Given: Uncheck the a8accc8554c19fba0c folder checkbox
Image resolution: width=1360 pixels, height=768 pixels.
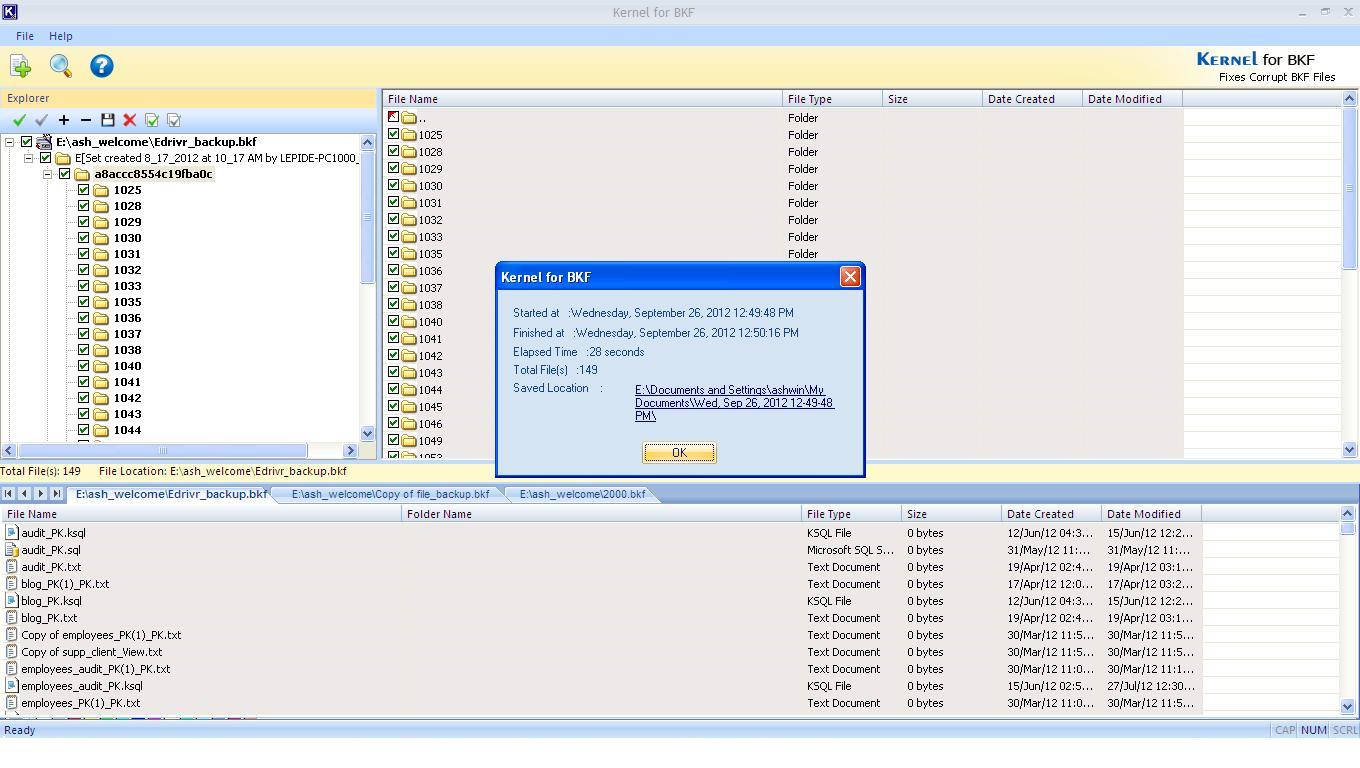Looking at the screenshot, I should tap(65, 174).
